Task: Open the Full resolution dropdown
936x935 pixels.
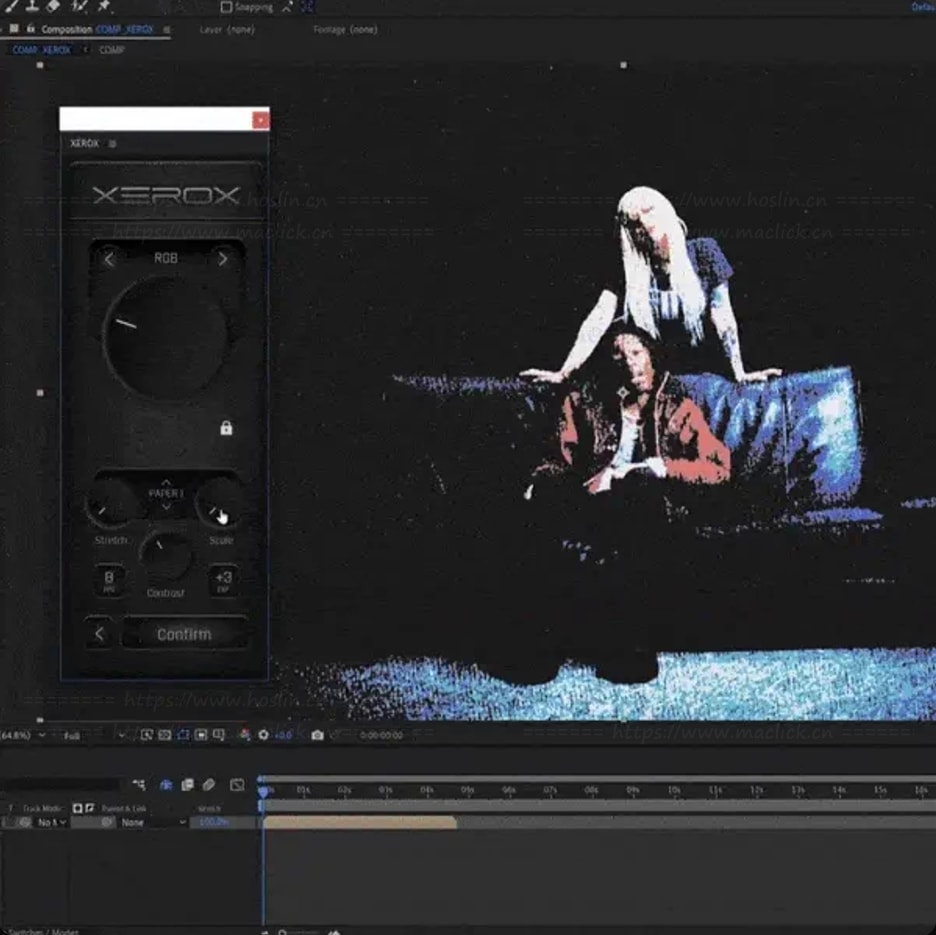Action: pos(94,735)
